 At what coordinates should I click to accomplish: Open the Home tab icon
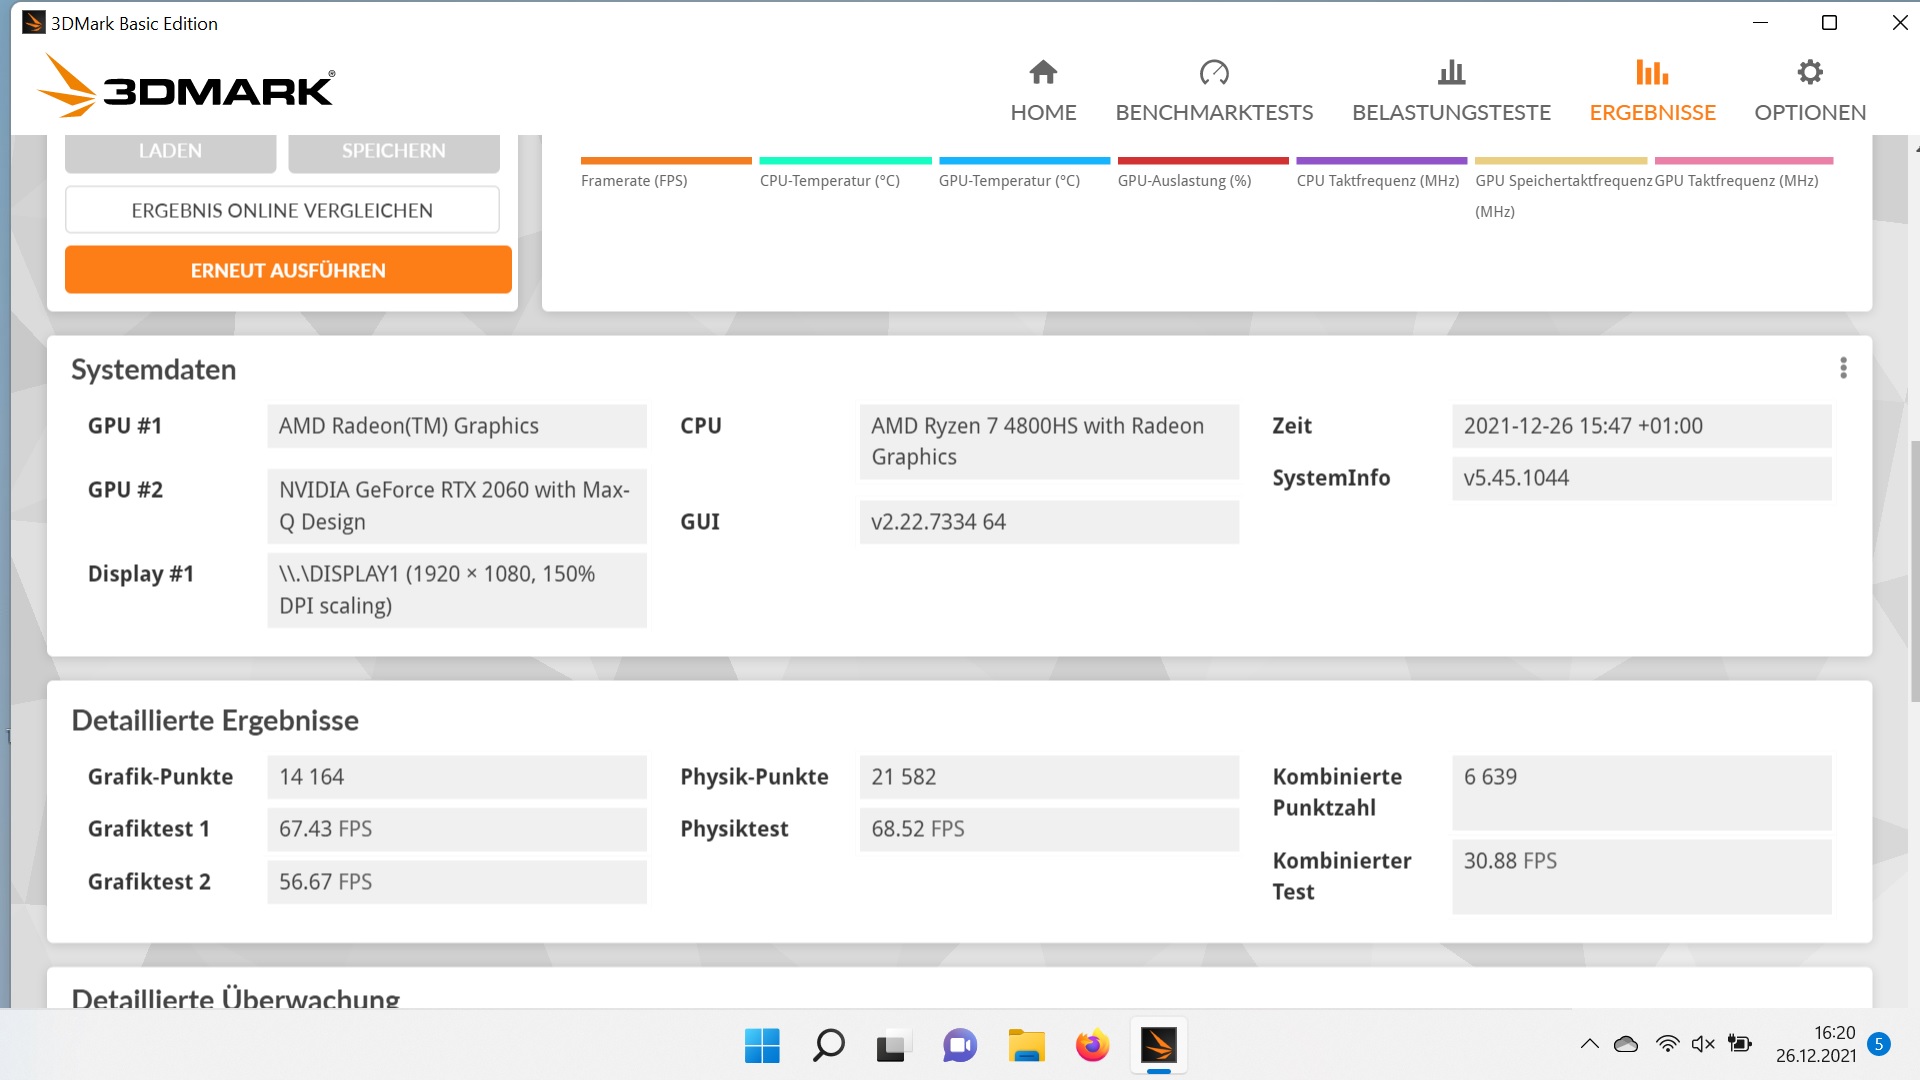click(1043, 72)
